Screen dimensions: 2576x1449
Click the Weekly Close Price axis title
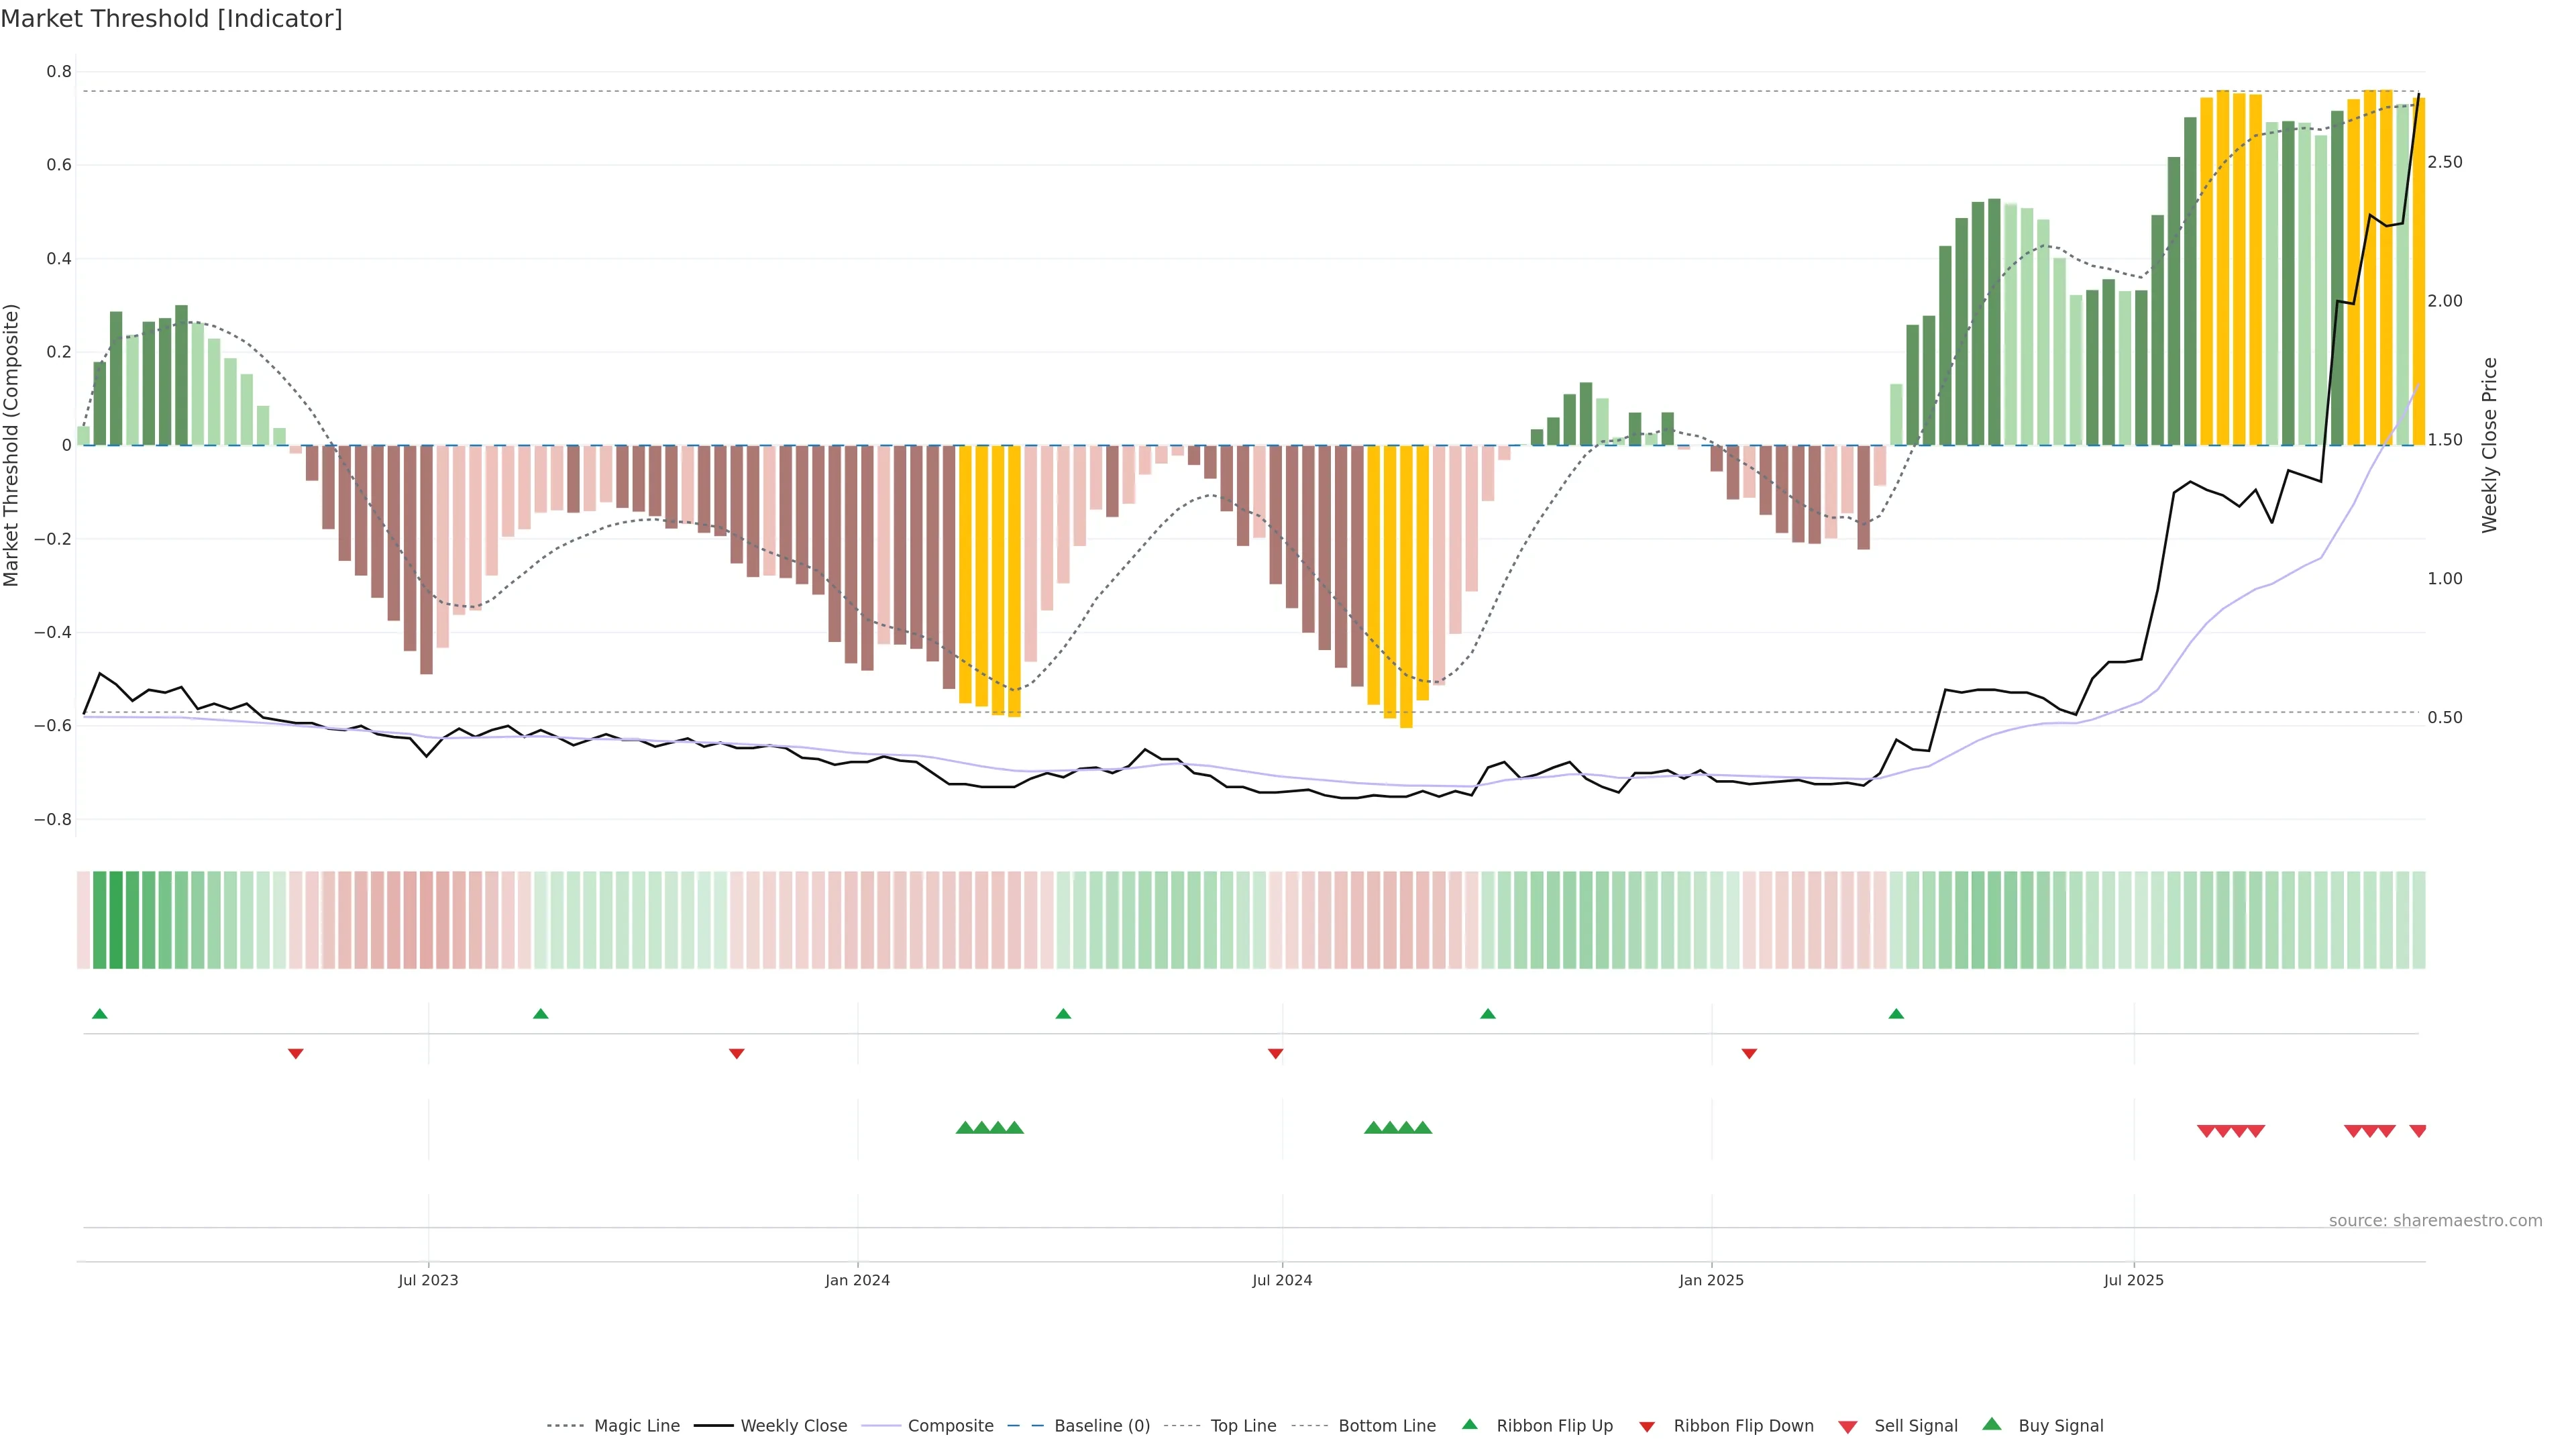tap(2489, 445)
